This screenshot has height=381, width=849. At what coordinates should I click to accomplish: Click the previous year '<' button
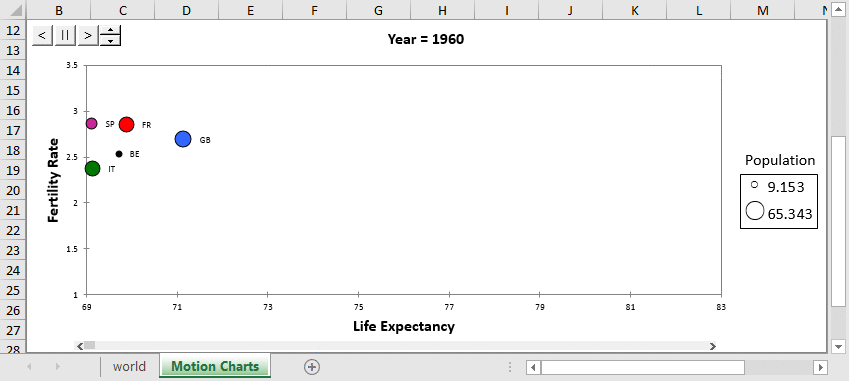tap(42, 36)
